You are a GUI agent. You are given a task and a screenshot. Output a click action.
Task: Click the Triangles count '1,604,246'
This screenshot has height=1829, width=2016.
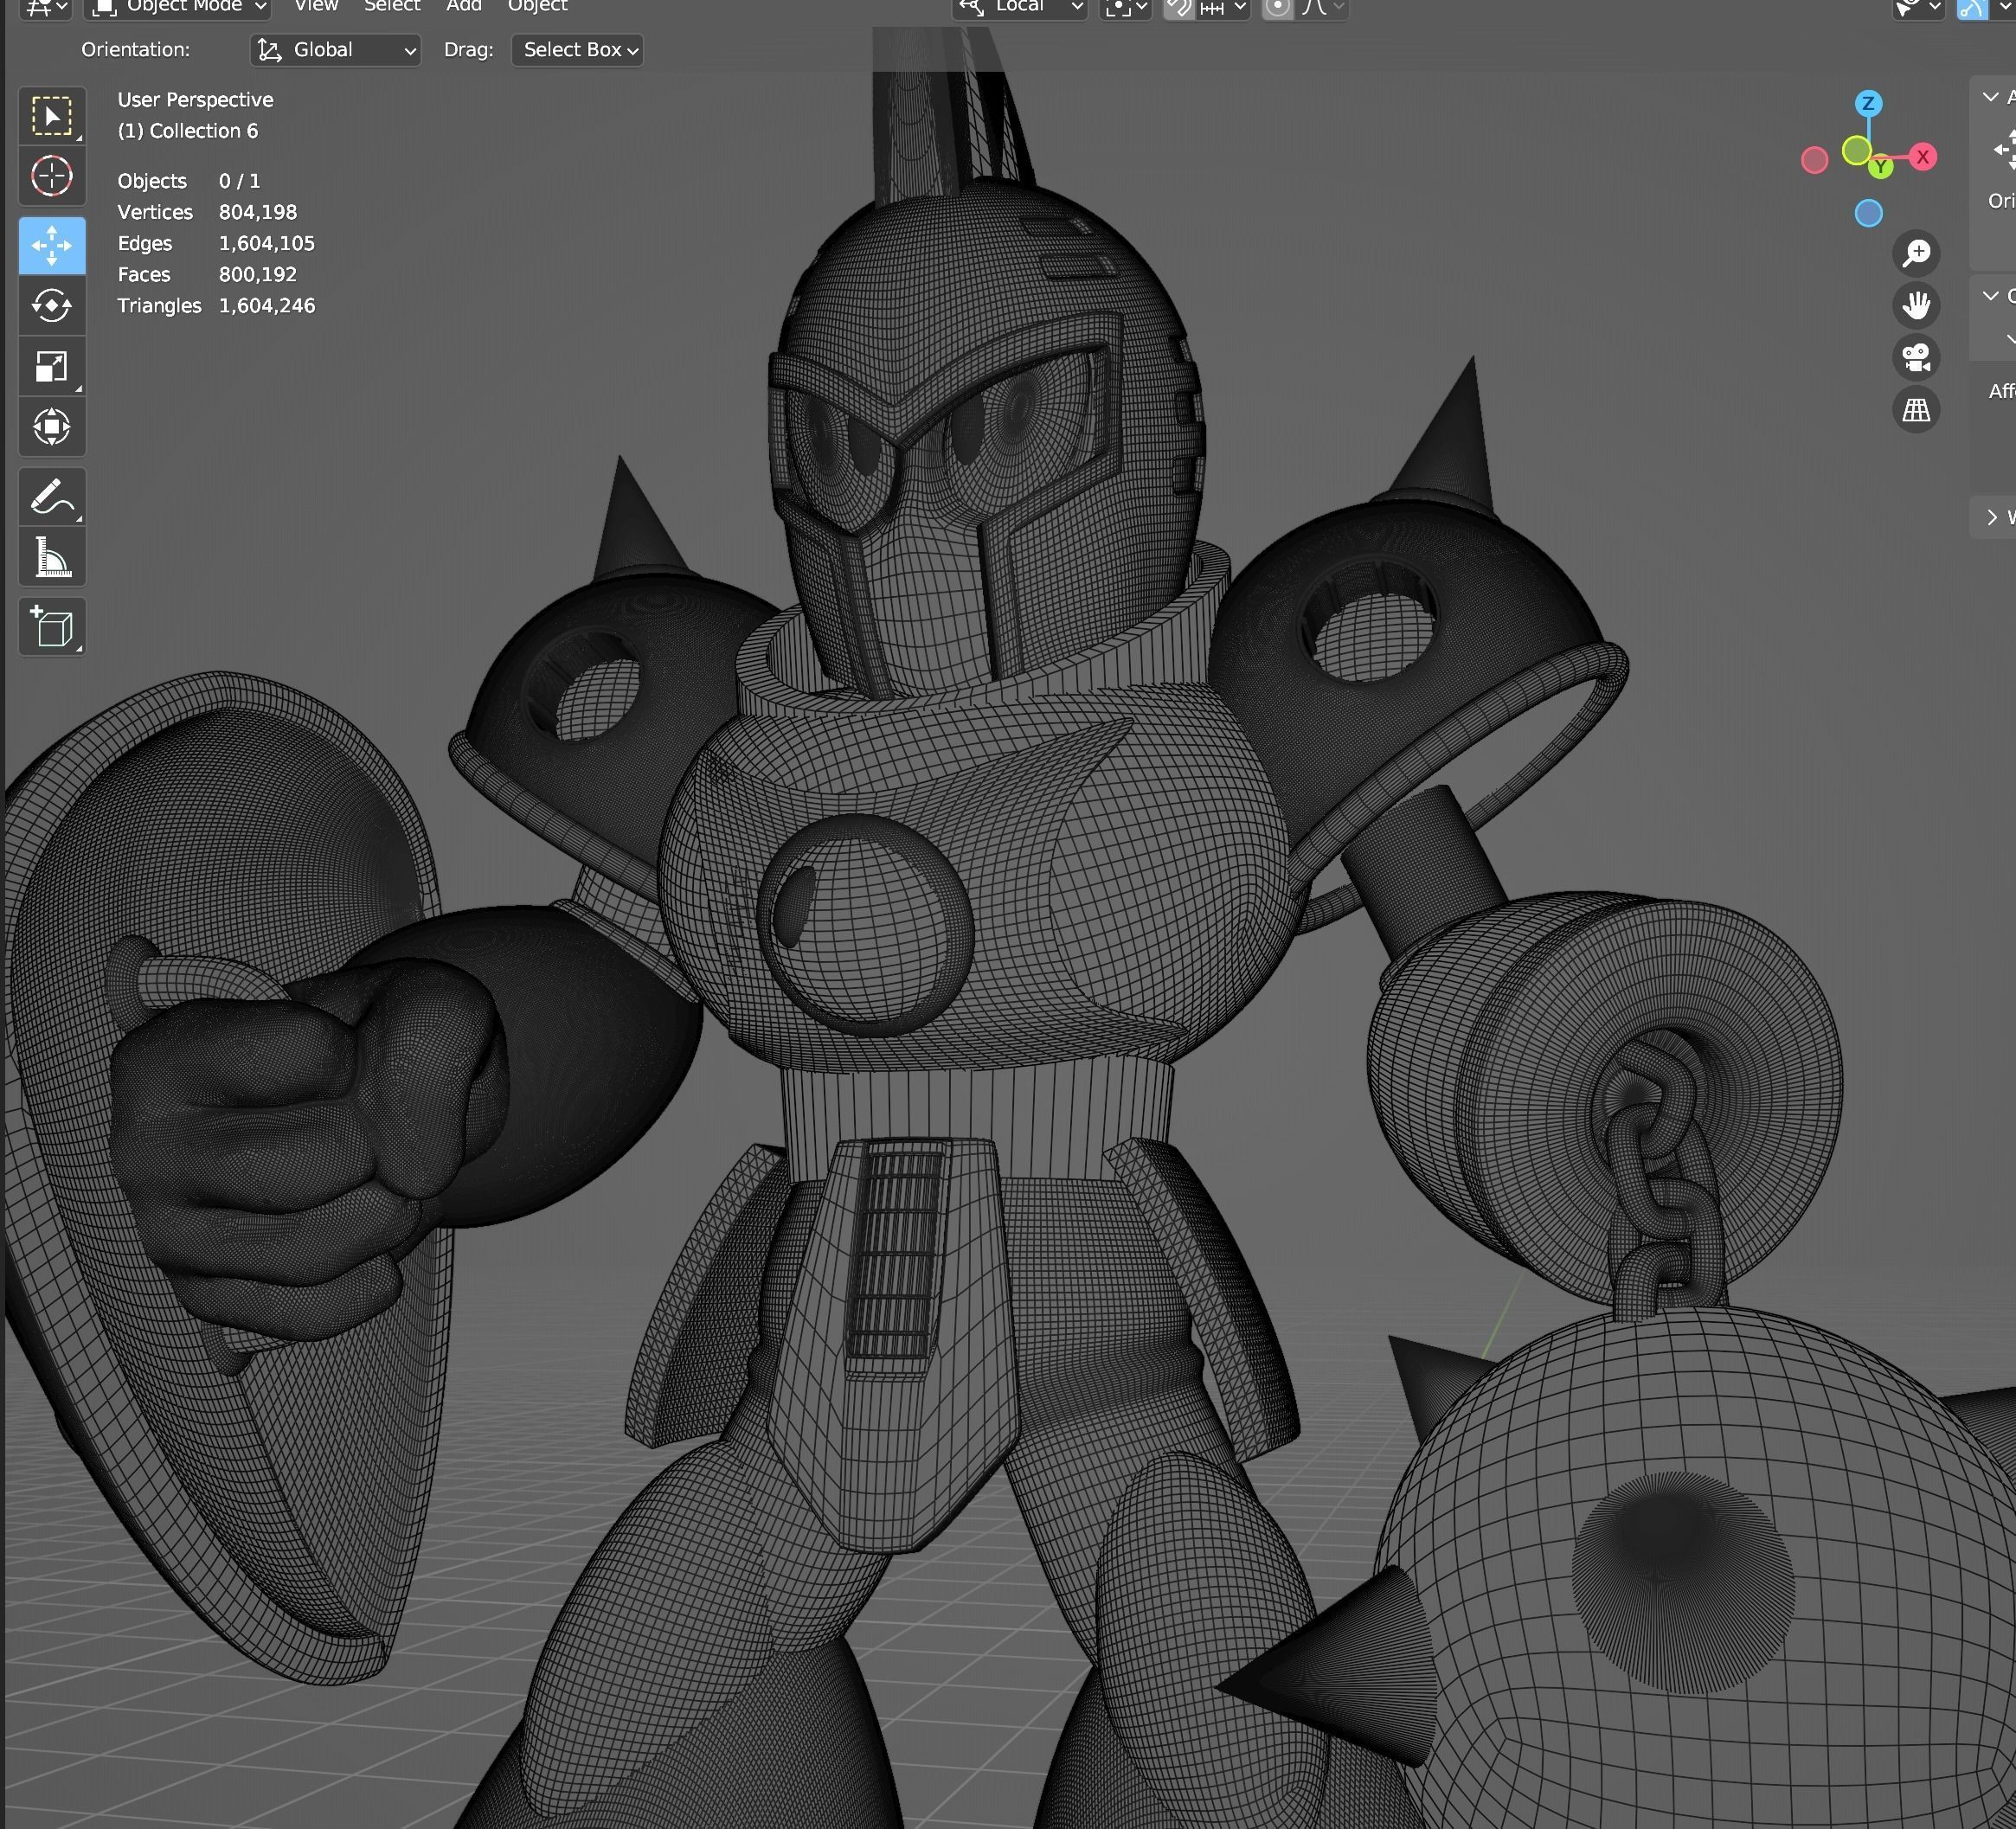tap(267, 305)
